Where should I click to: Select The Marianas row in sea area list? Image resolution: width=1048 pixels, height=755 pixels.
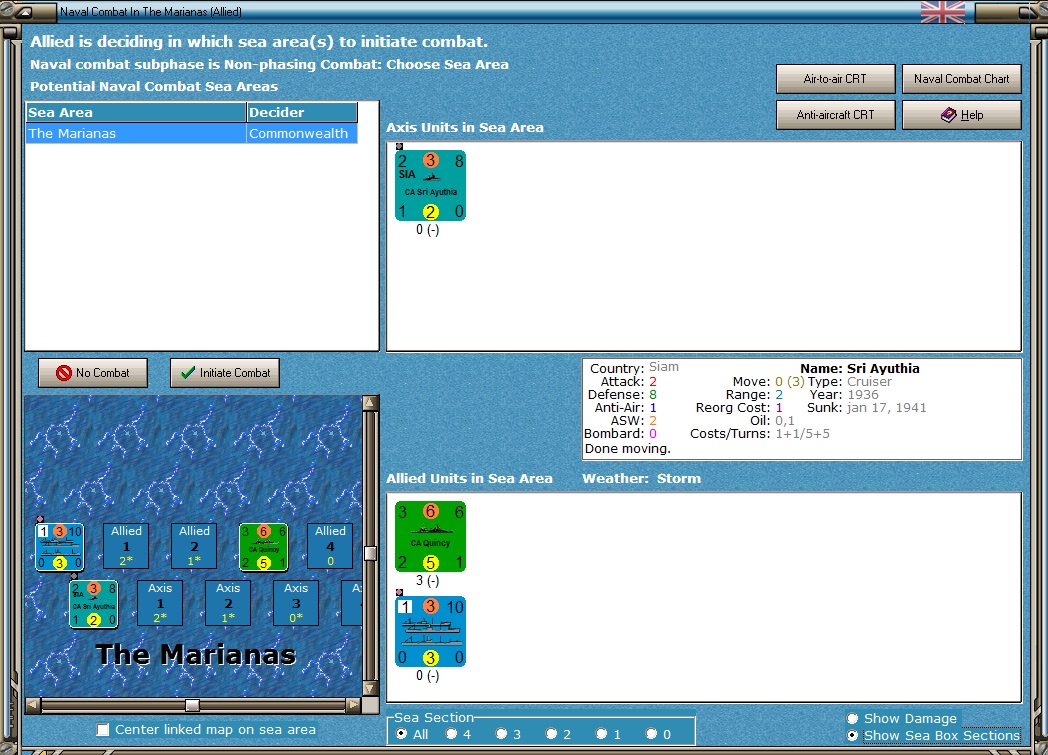tap(192, 134)
